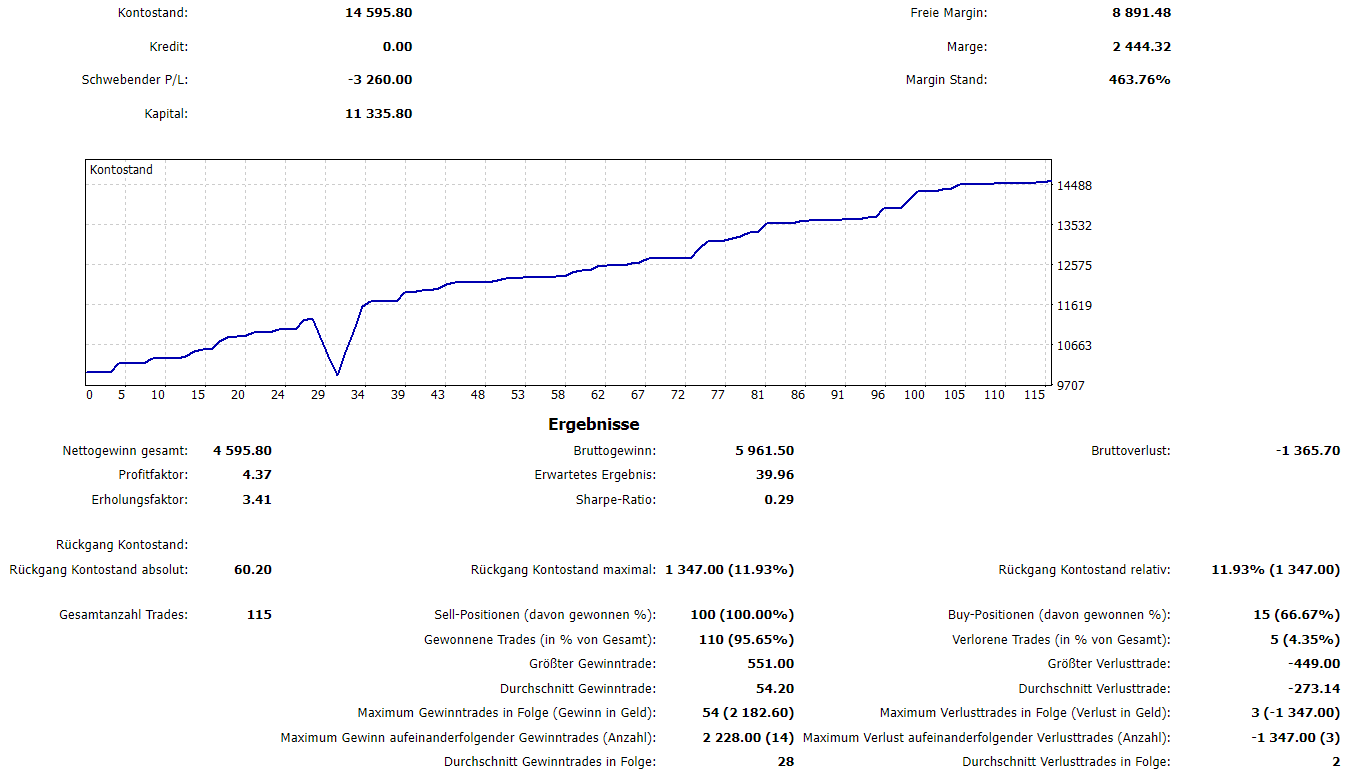The width and height of the screenshot is (1346, 775).
Task: Click the Schwebender P/L value -3 260.00
Action: 376,80
